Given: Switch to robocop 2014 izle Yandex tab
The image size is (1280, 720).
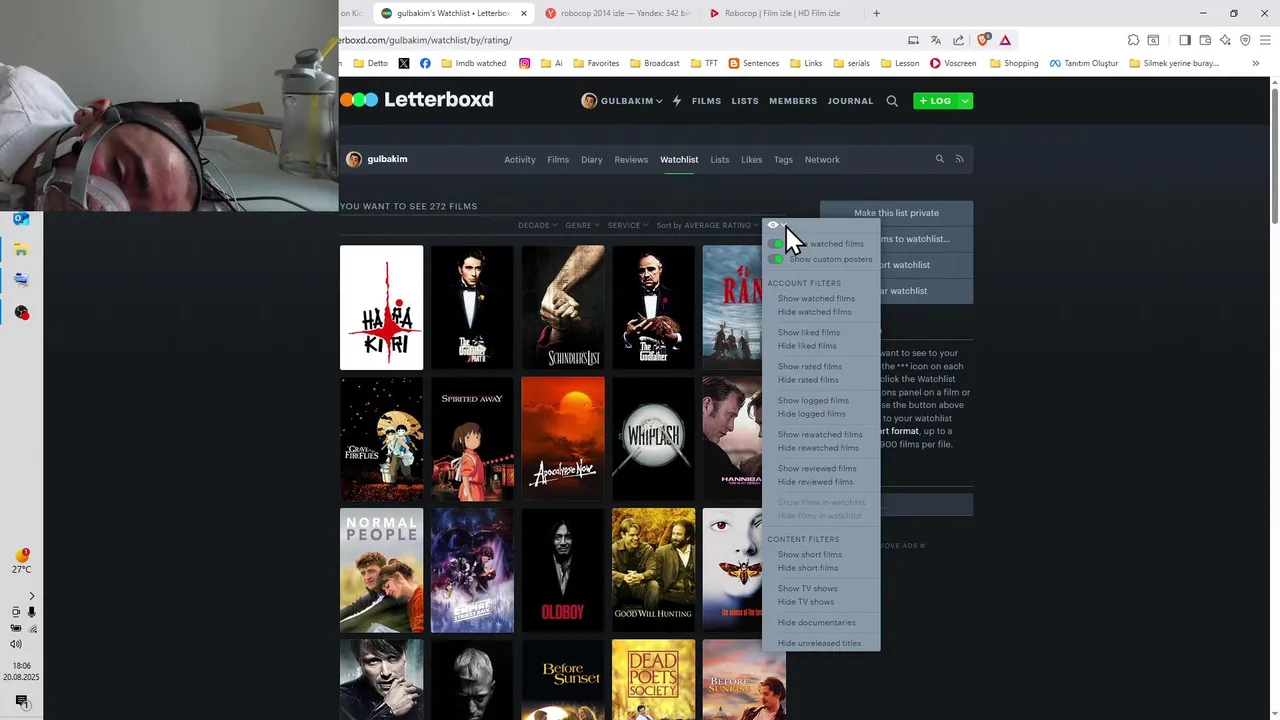Looking at the screenshot, I should point(618,13).
